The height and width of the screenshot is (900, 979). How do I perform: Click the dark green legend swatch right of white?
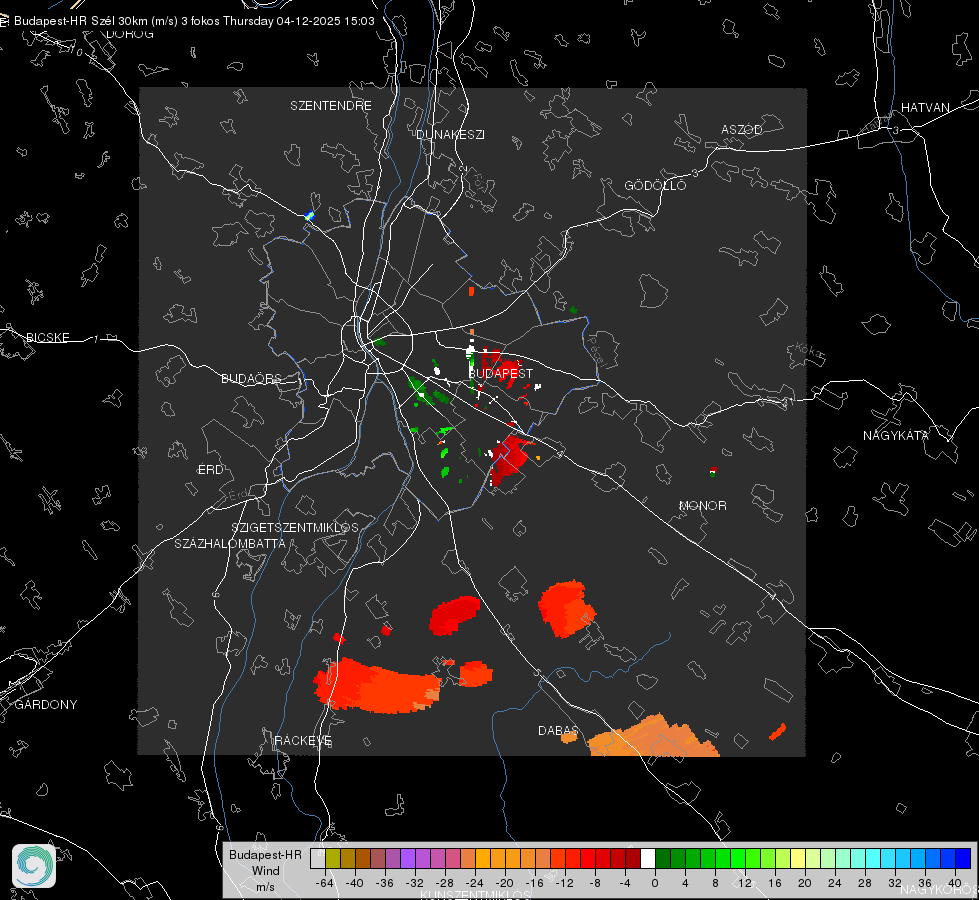[x=663, y=859]
